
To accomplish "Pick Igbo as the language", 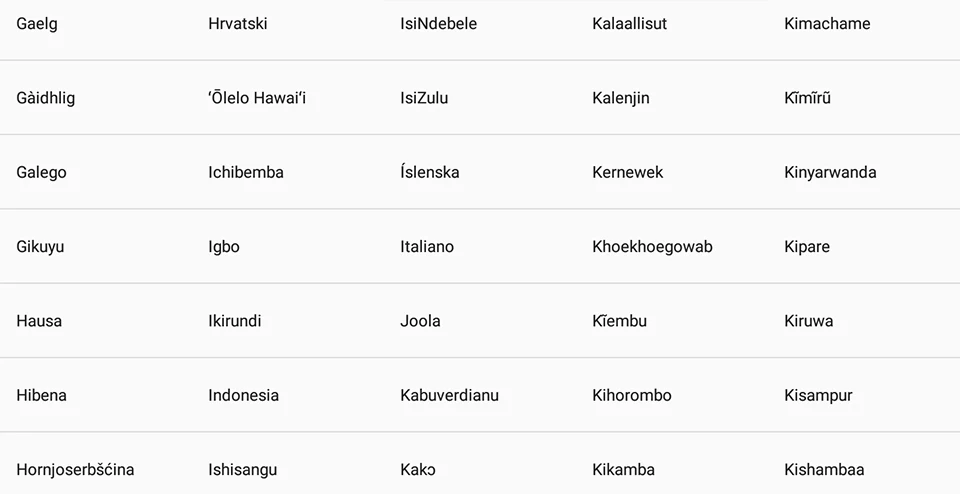I will [x=224, y=247].
